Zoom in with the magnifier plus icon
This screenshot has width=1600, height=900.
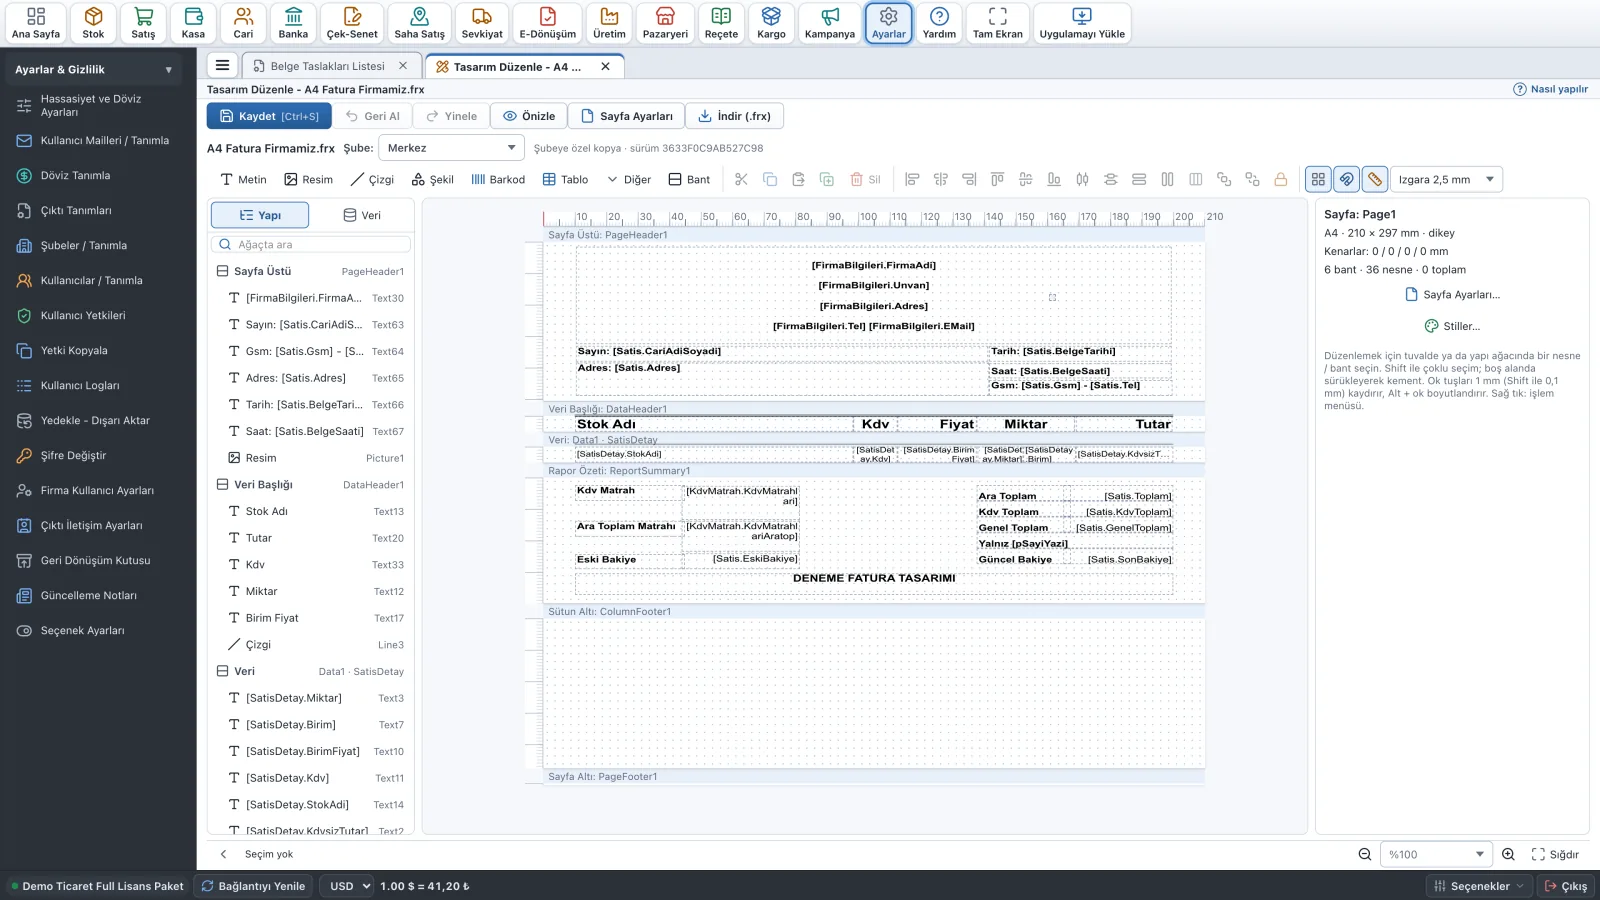click(1509, 854)
